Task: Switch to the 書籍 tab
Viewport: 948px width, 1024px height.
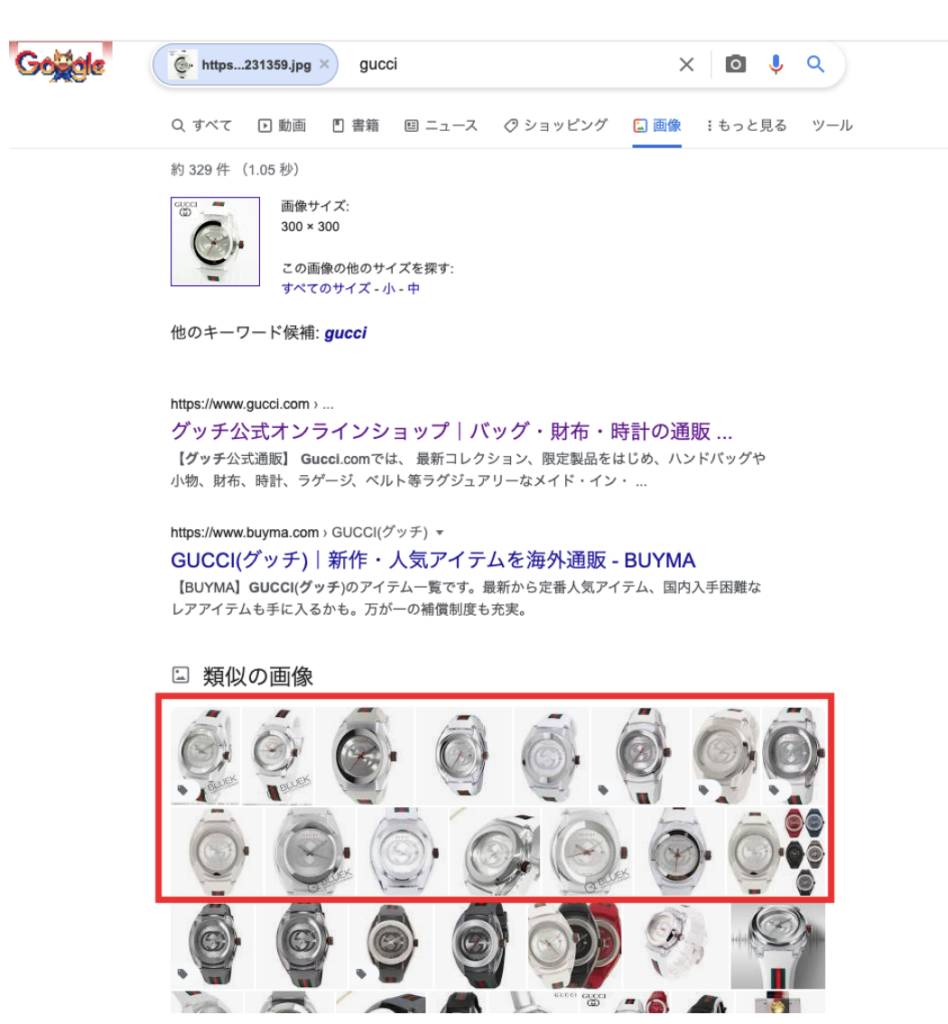Action: tap(356, 125)
